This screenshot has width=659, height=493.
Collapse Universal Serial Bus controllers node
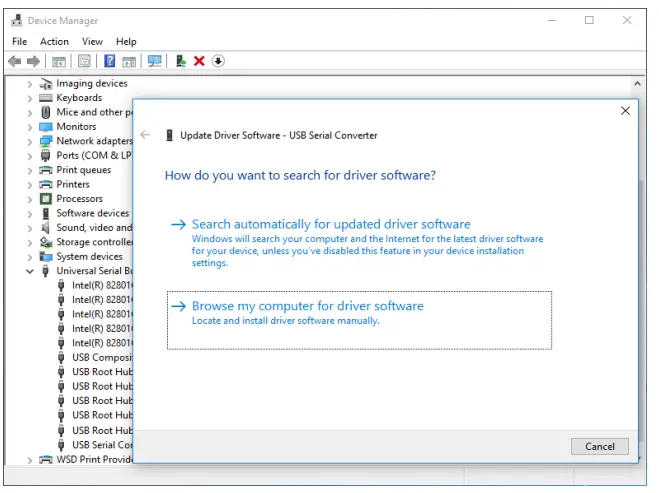click(29, 272)
